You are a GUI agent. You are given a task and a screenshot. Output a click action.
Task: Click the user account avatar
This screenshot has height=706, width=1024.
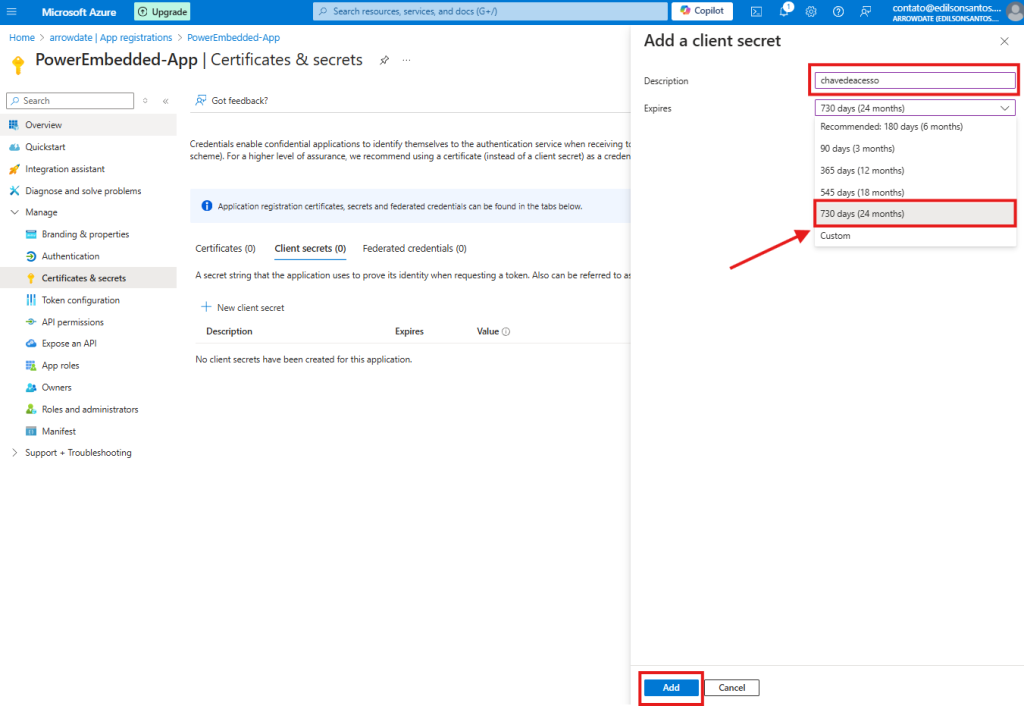[1016, 11]
